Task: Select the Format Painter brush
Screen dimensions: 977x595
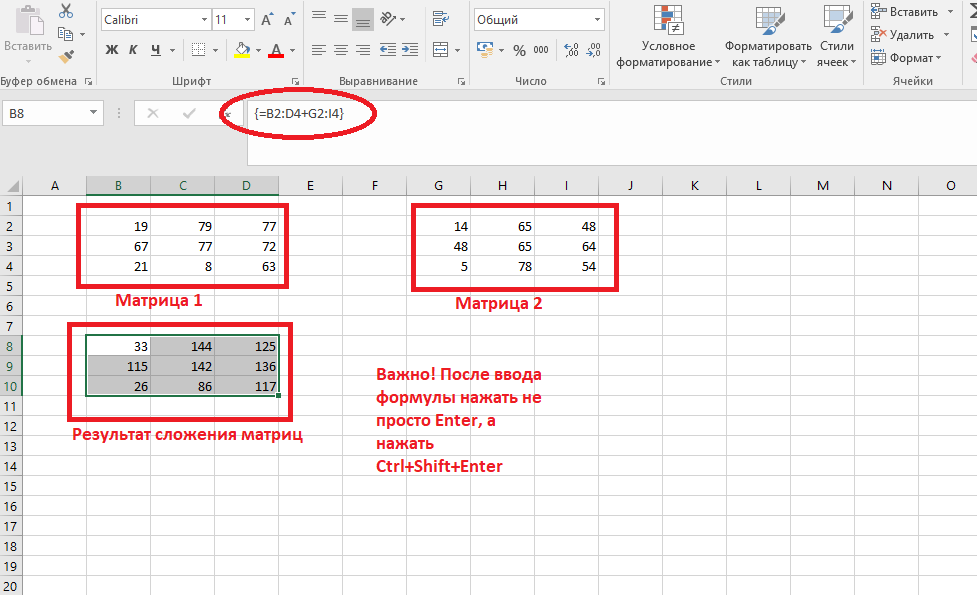Action: tap(66, 57)
